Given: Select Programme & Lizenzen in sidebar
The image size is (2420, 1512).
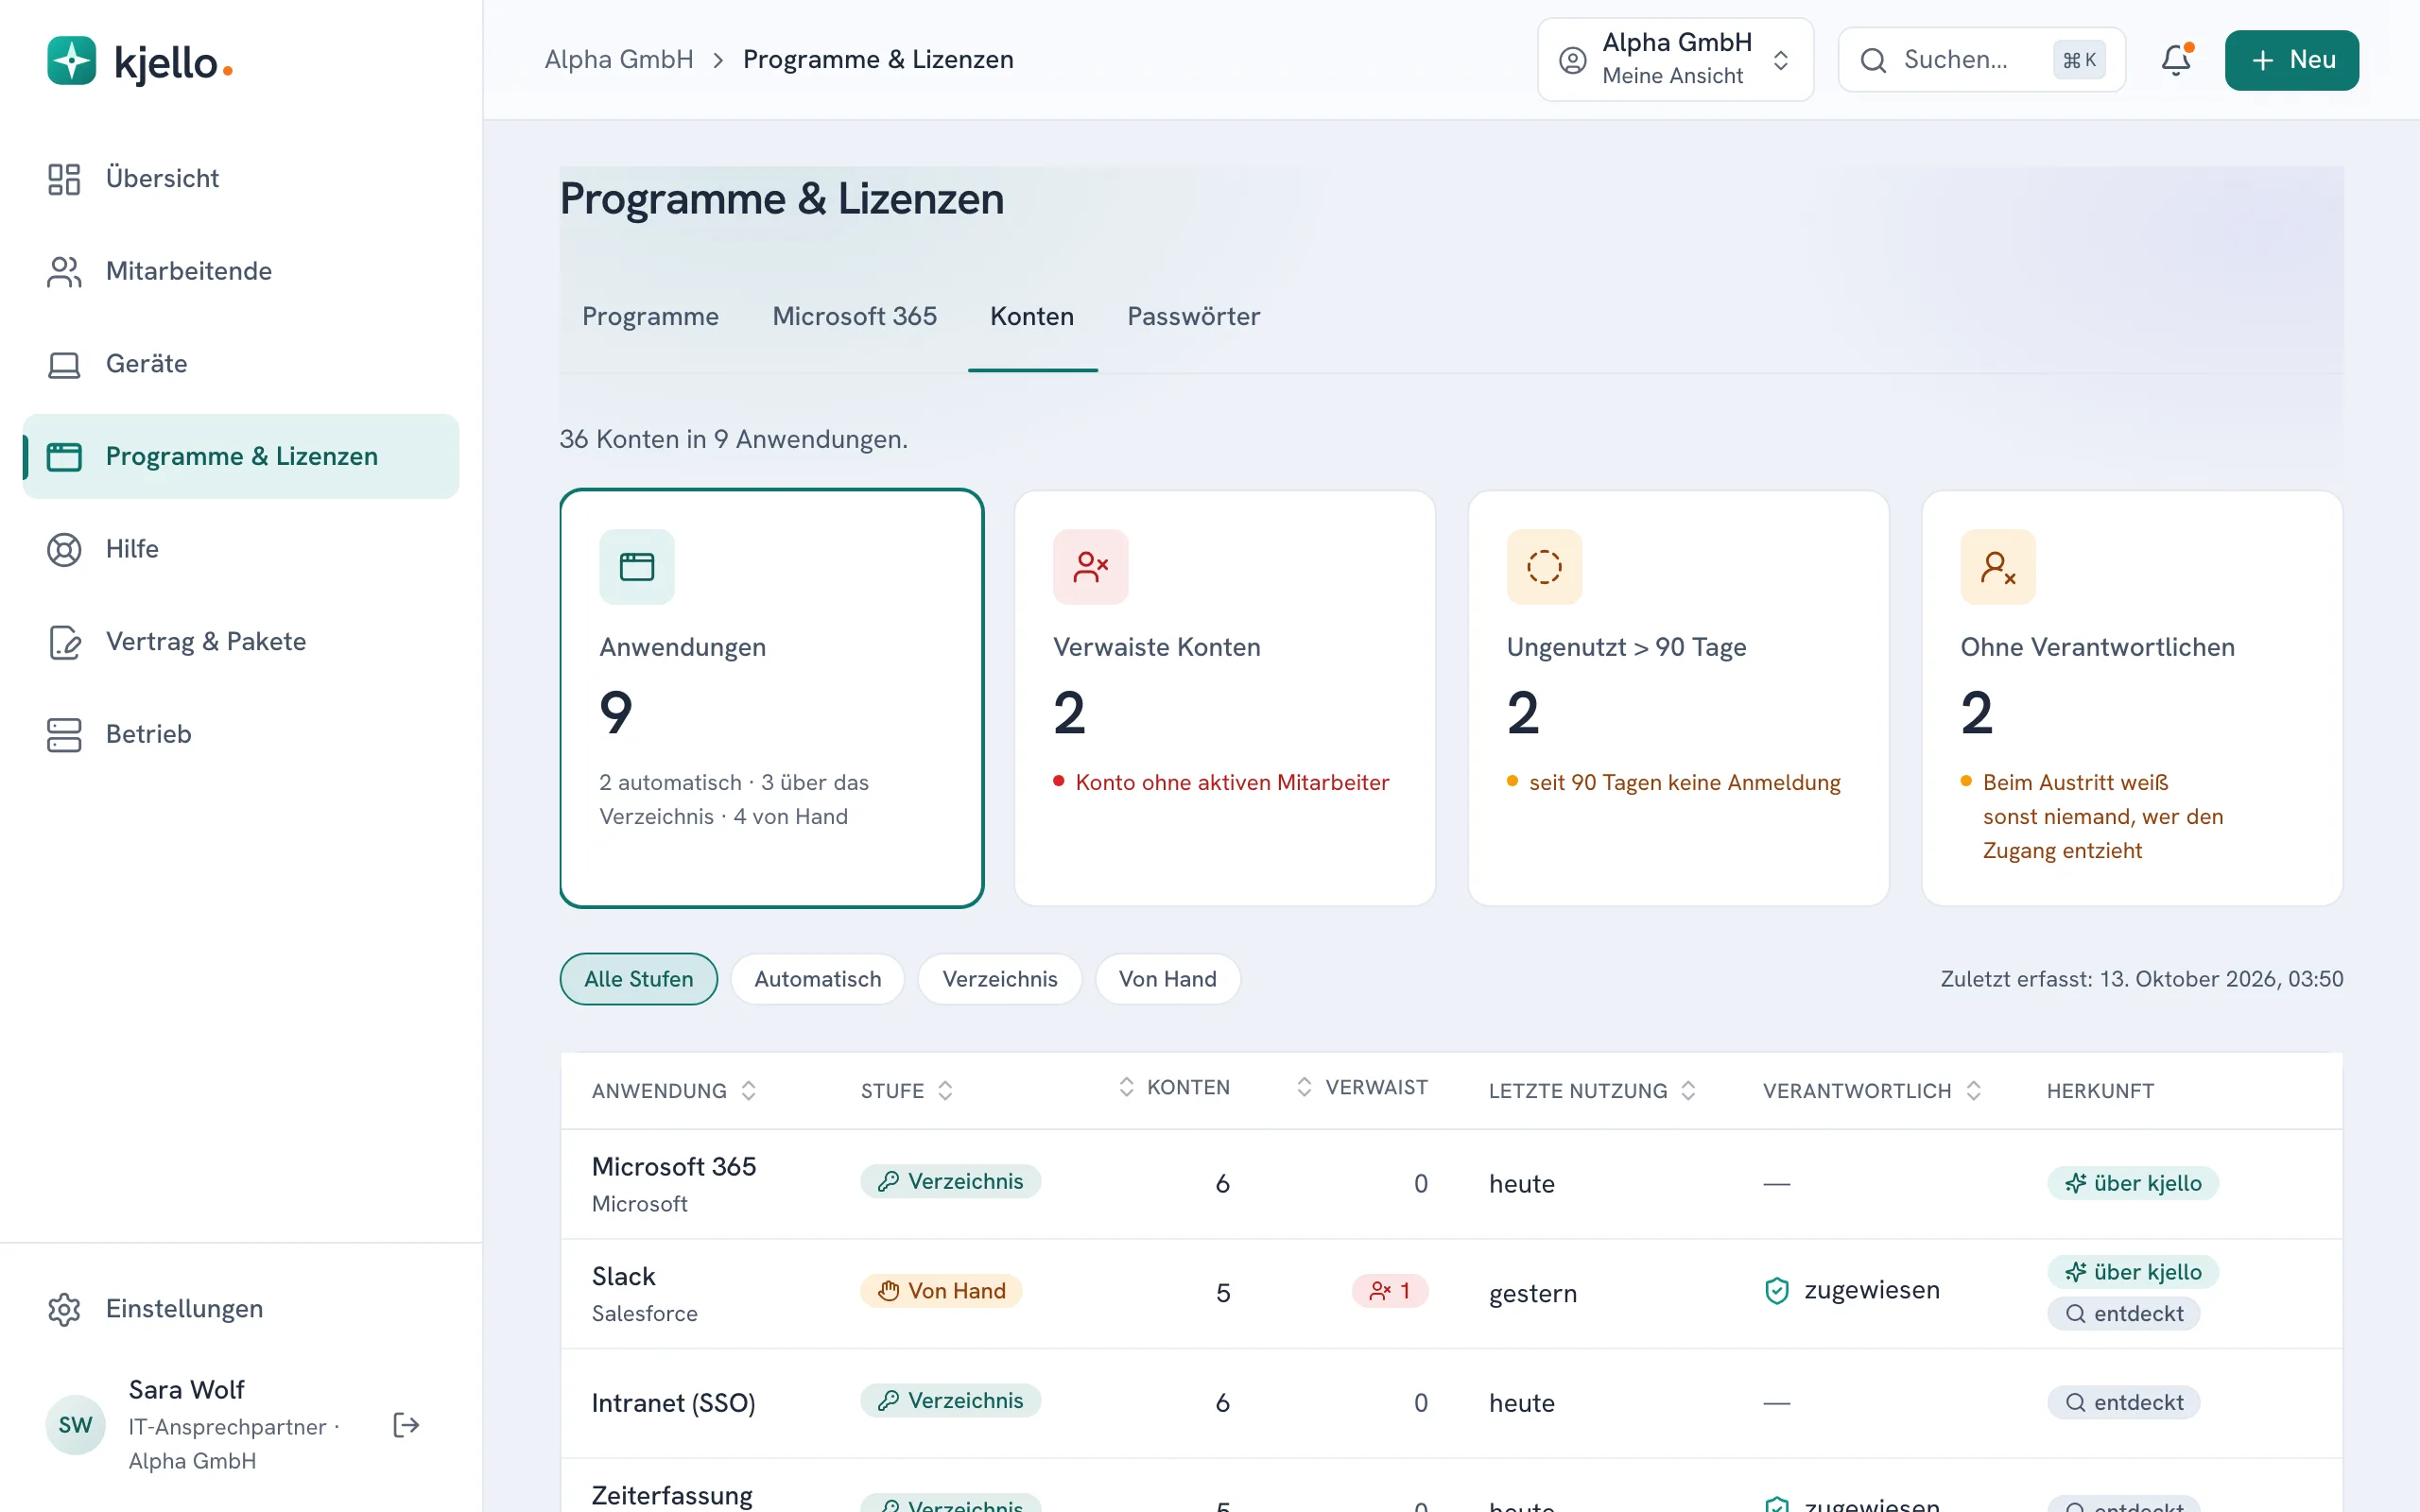Looking at the screenshot, I should click(x=240, y=456).
